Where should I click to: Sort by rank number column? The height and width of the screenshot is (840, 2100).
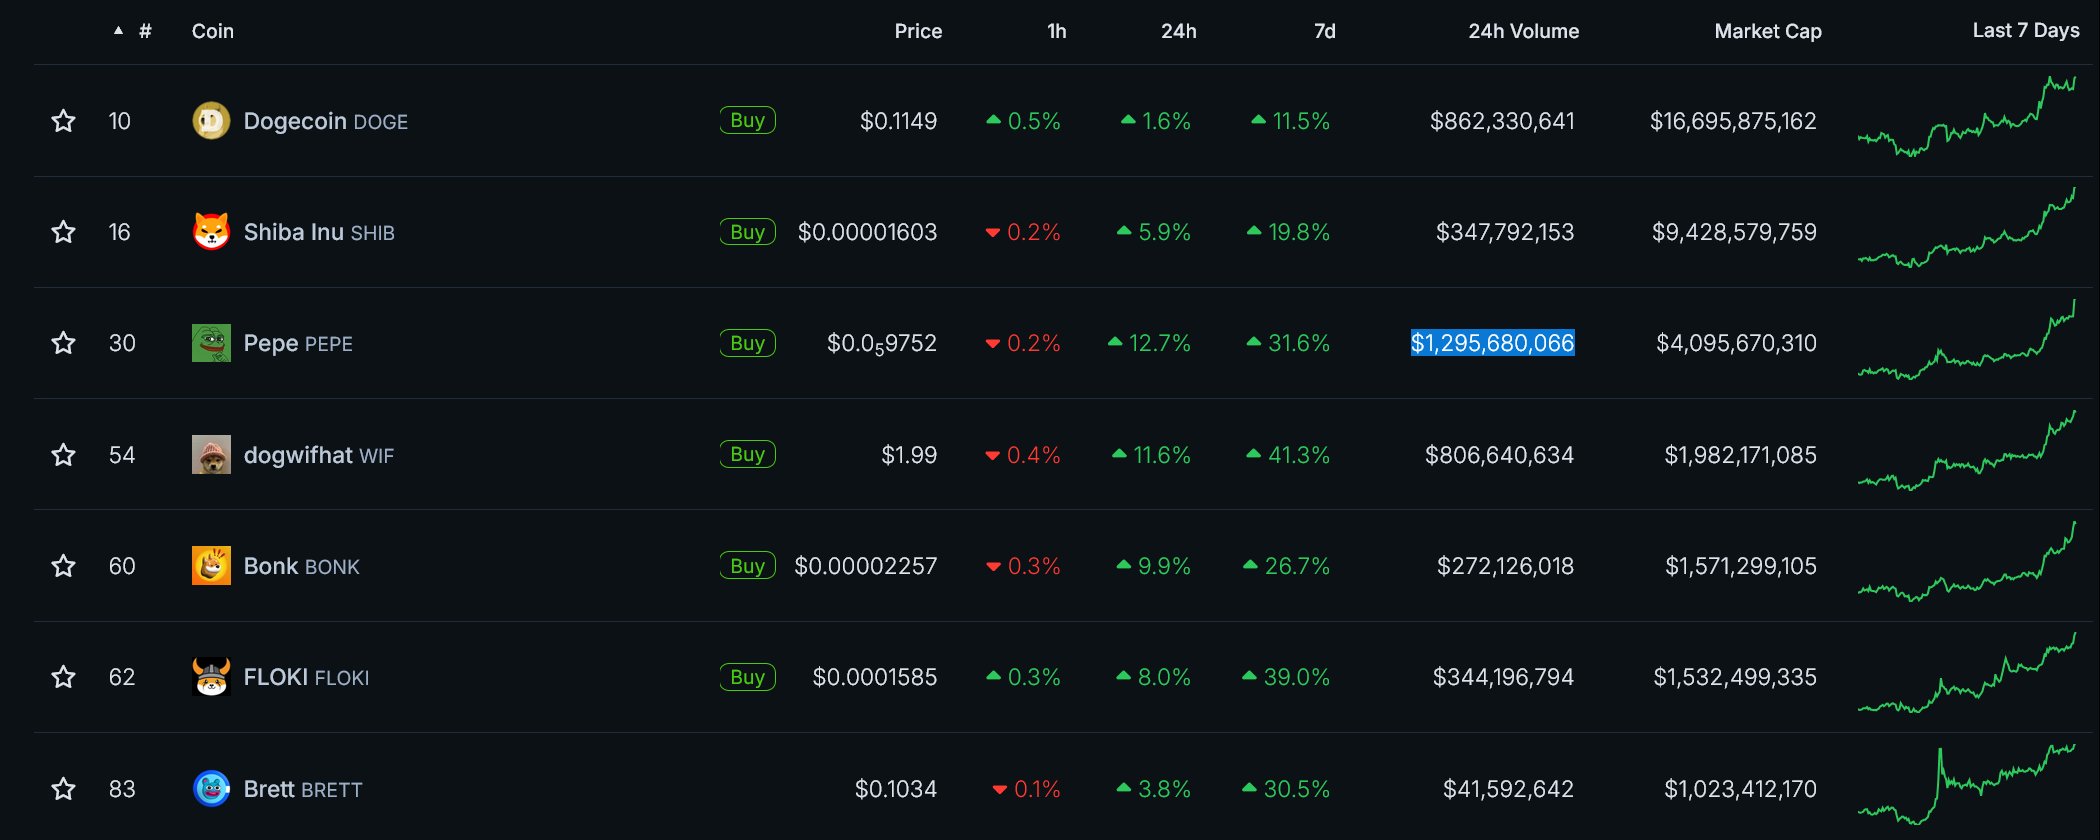pos(144,31)
